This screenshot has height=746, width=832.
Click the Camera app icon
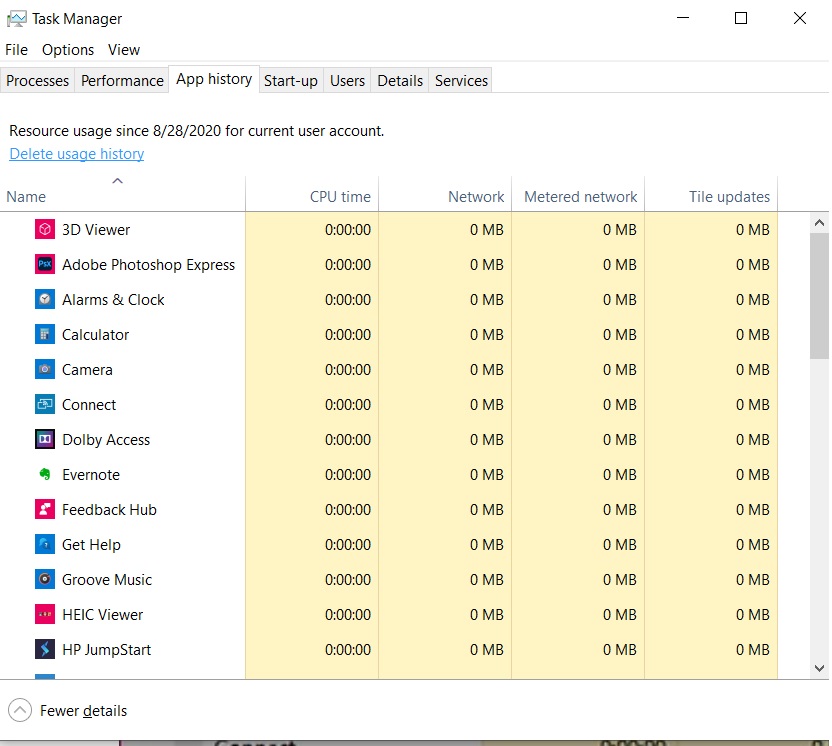click(x=45, y=370)
